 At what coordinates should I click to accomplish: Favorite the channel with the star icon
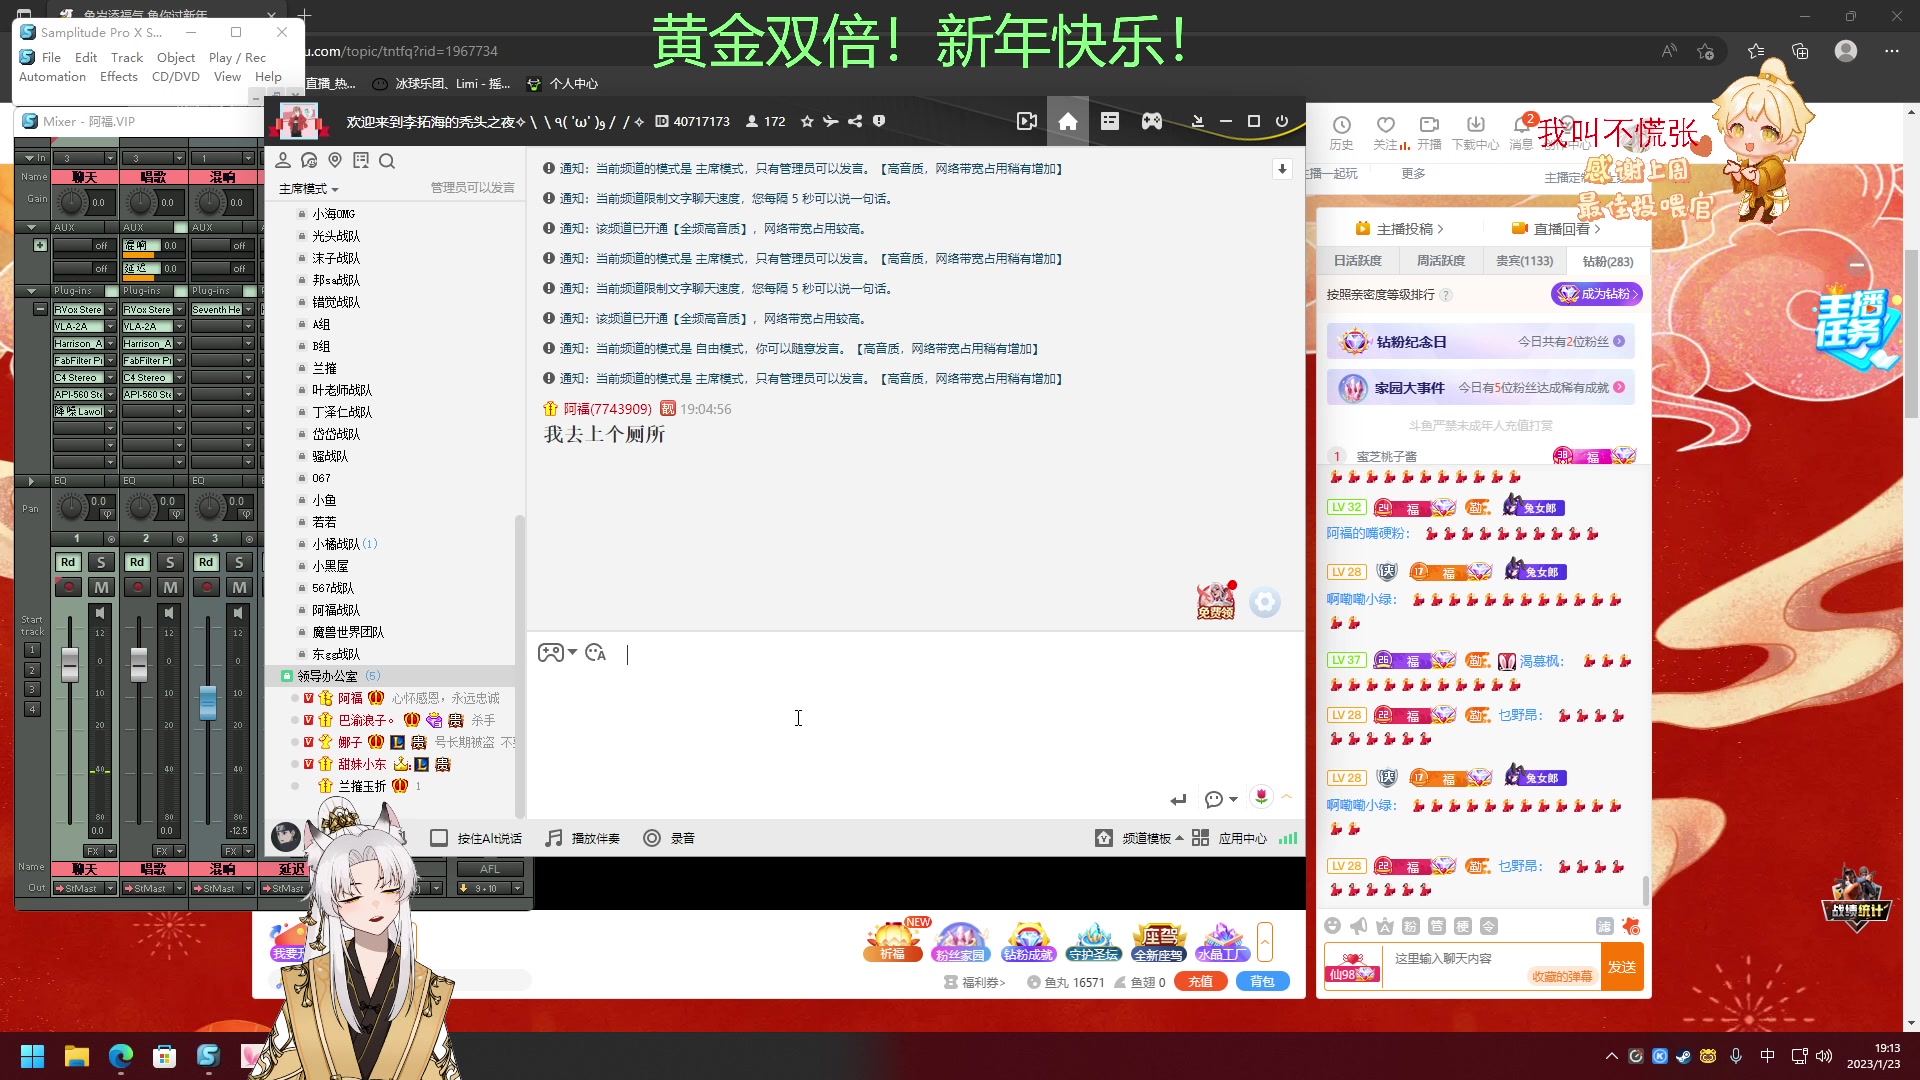coord(807,121)
